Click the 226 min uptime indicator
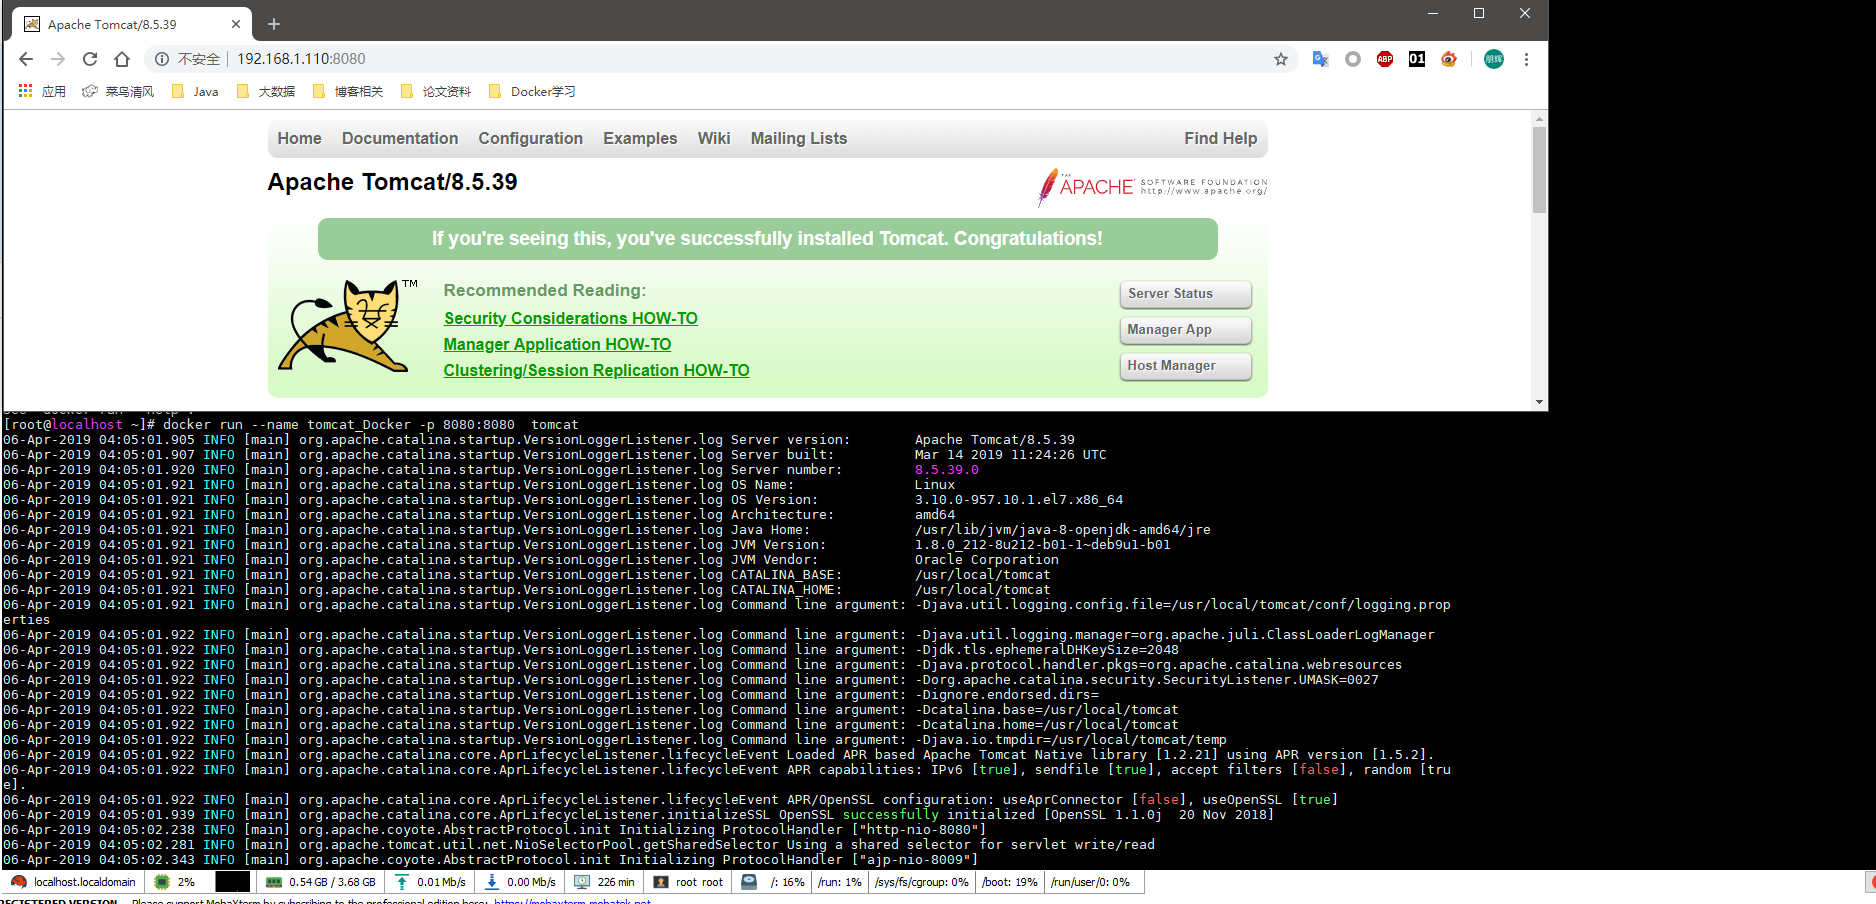Viewport: 1876px width, 904px height. click(x=604, y=882)
